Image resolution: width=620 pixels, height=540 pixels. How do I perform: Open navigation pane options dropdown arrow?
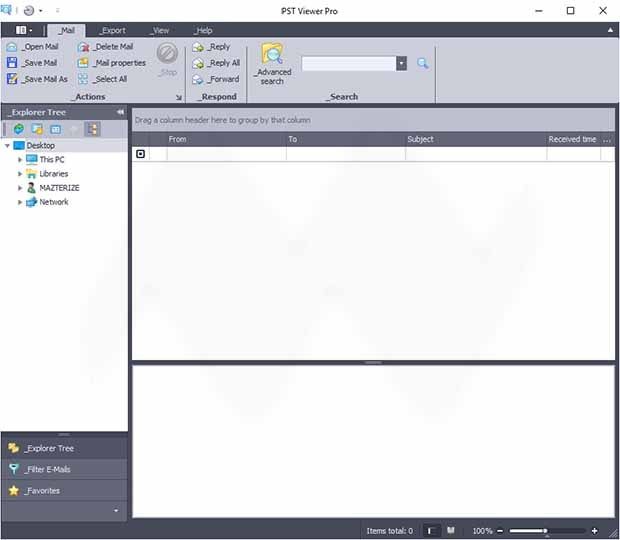point(115,510)
